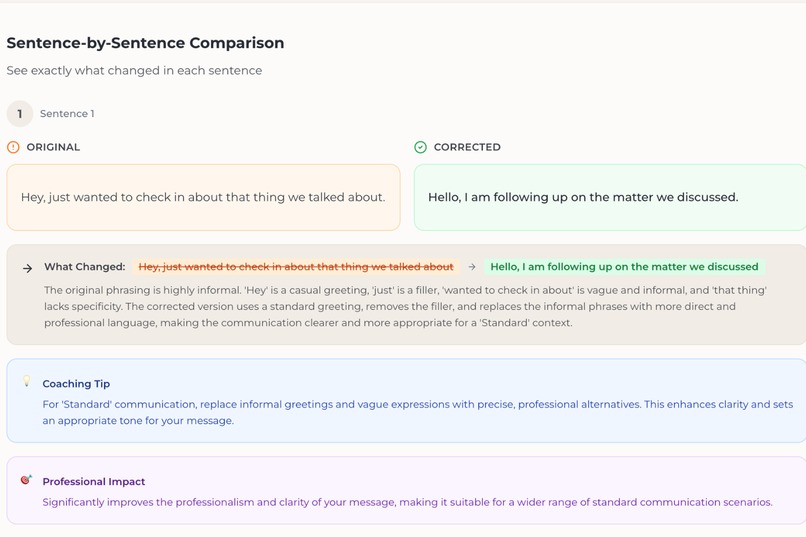Click impact text starting 'Significantly improves the professionalism'
Image resolution: width=806 pixels, height=537 pixels.
(407, 502)
